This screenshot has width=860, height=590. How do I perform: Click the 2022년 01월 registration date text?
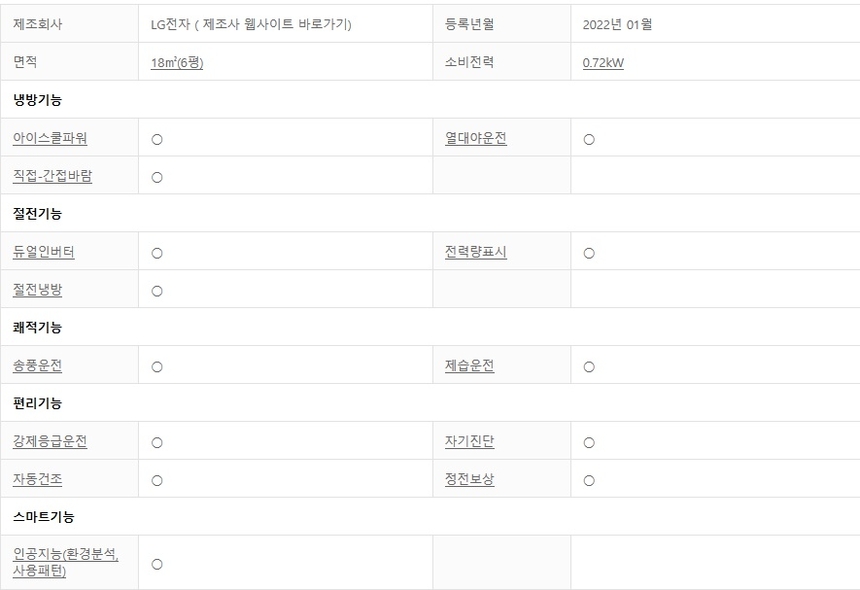[617, 25]
